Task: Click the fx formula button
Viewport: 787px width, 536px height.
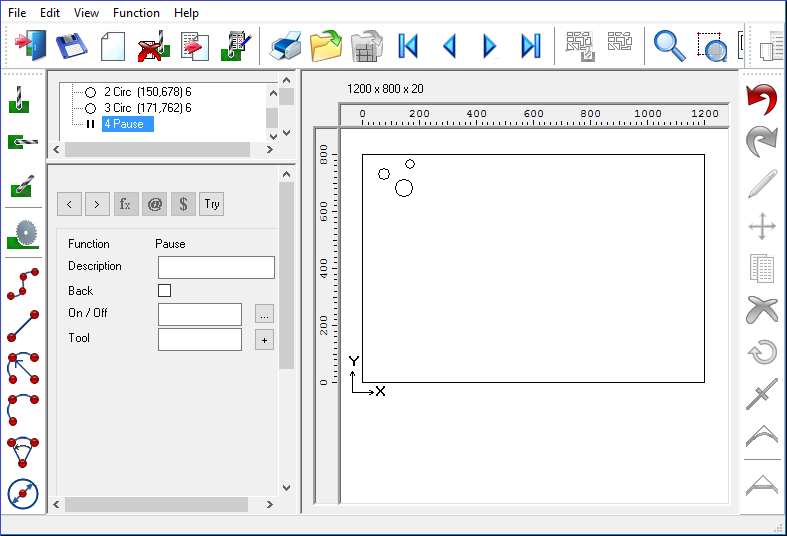Action: click(126, 204)
